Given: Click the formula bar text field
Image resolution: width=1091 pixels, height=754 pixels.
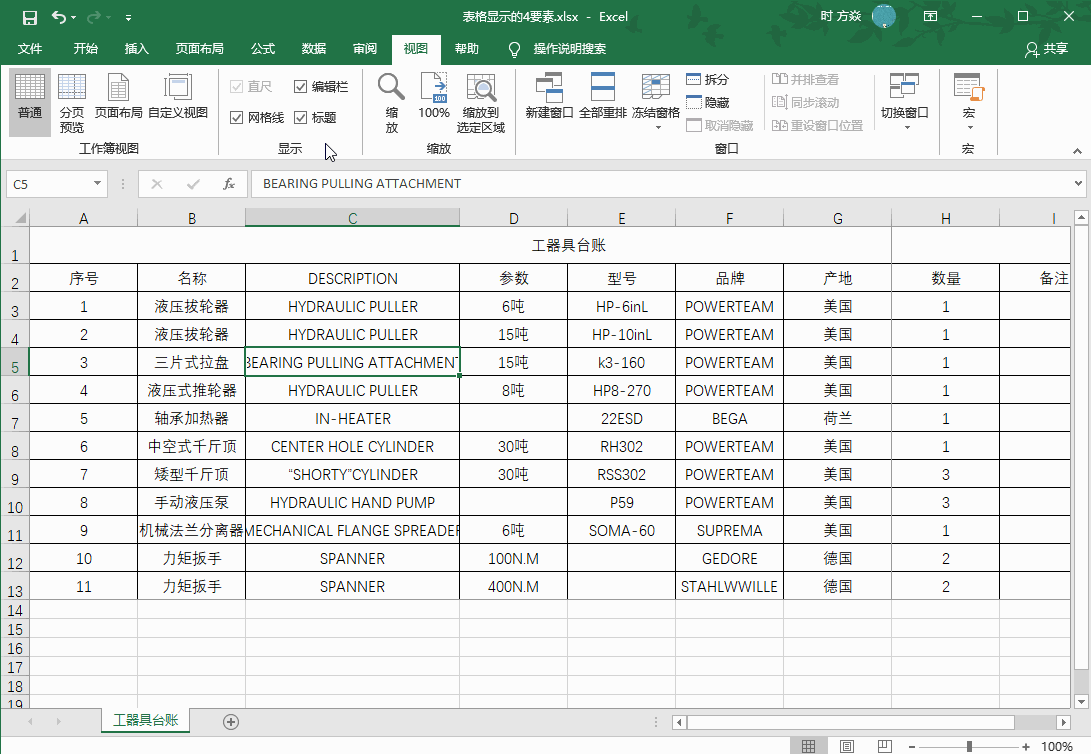Looking at the screenshot, I should point(661,184).
